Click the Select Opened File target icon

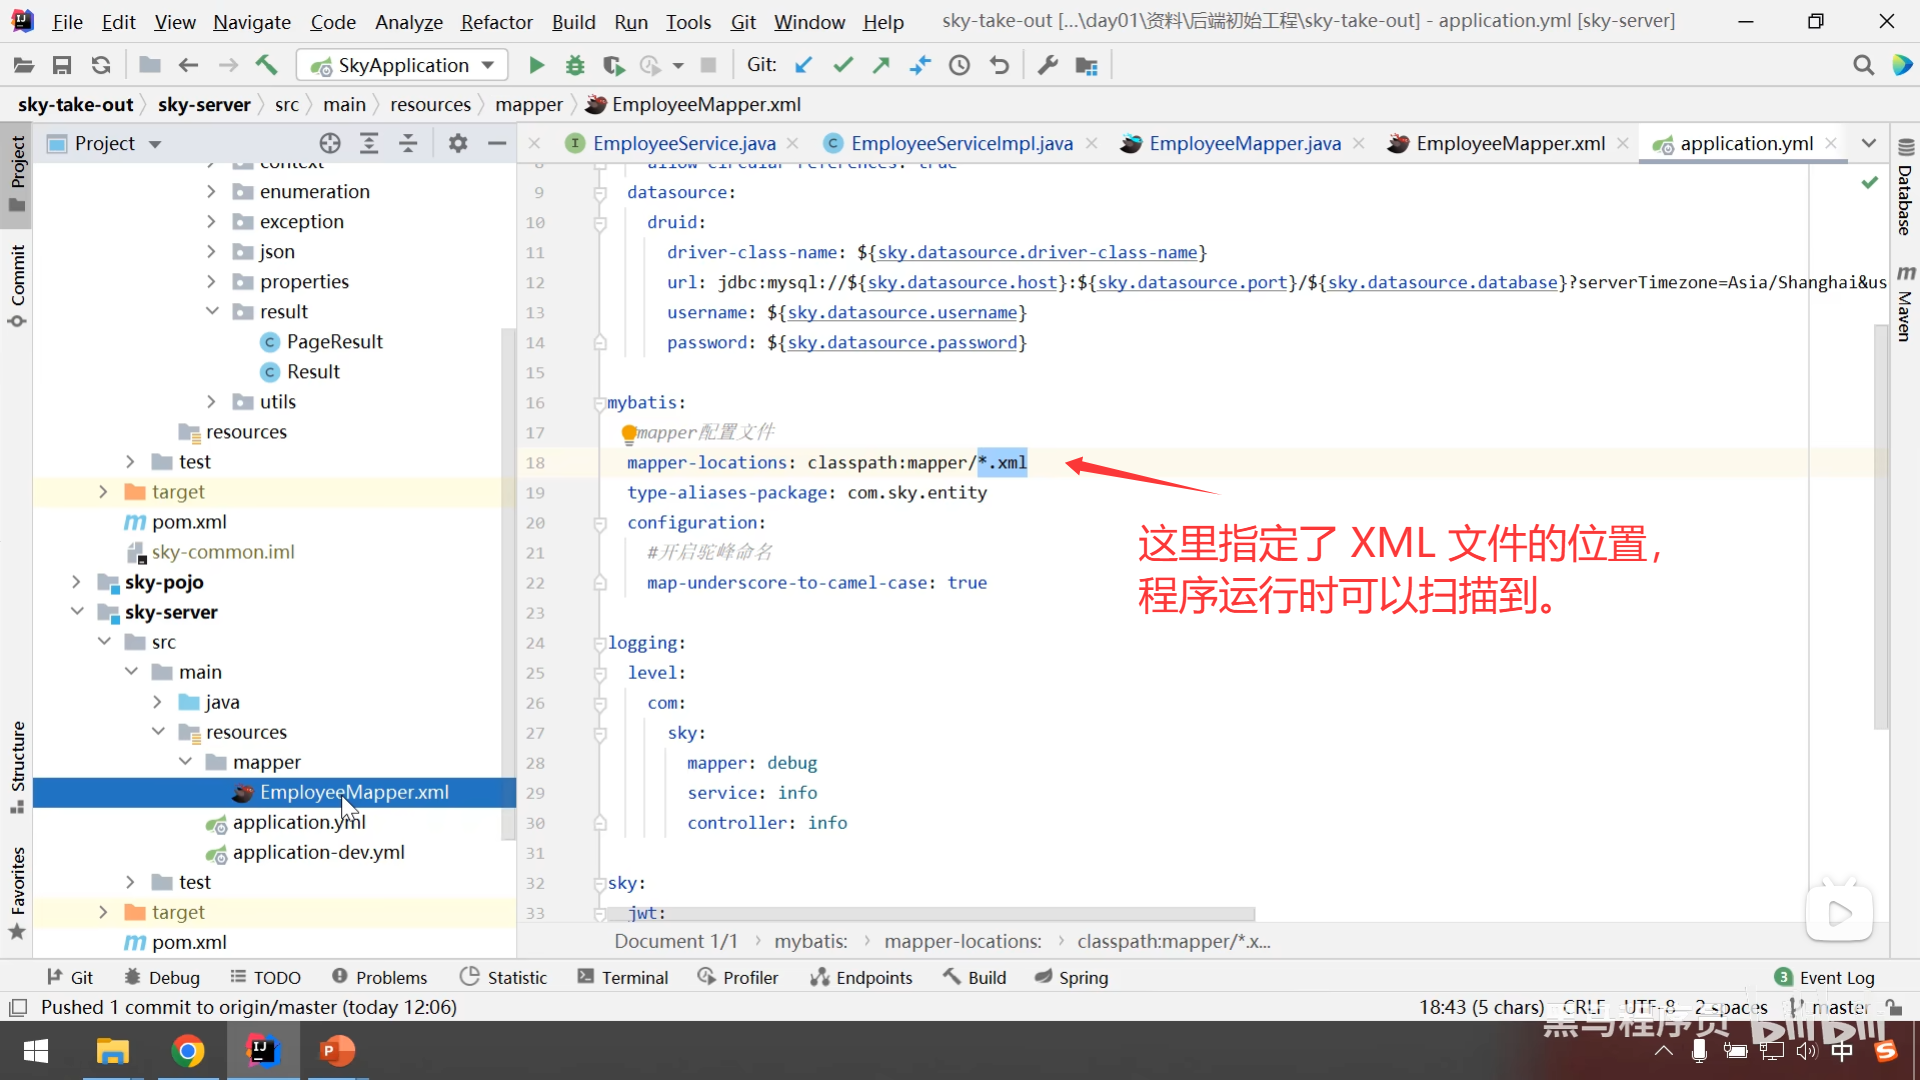330,144
